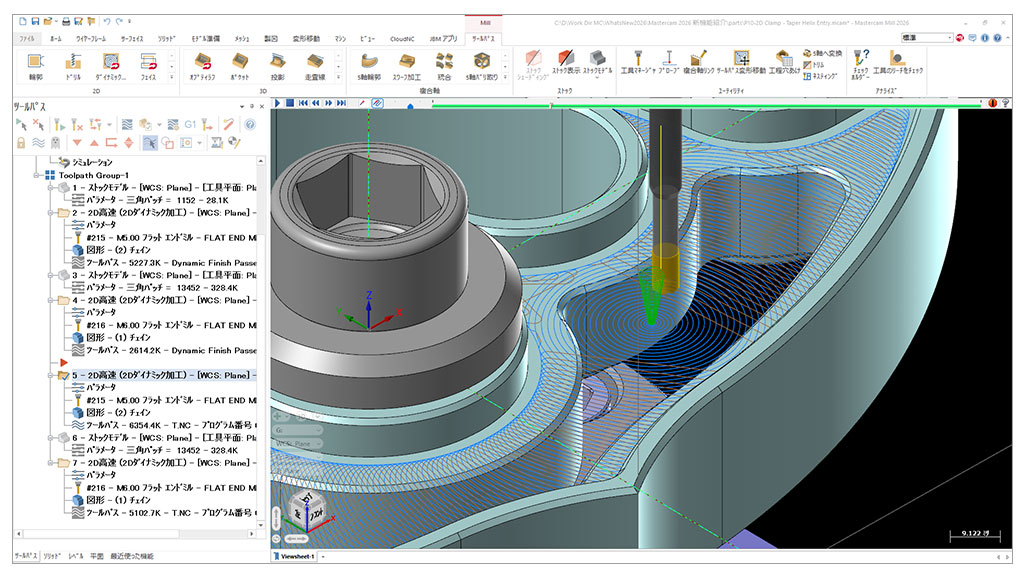
Task: Click the G1 post-process icon in Toolpaths panel
Action: click(189, 124)
